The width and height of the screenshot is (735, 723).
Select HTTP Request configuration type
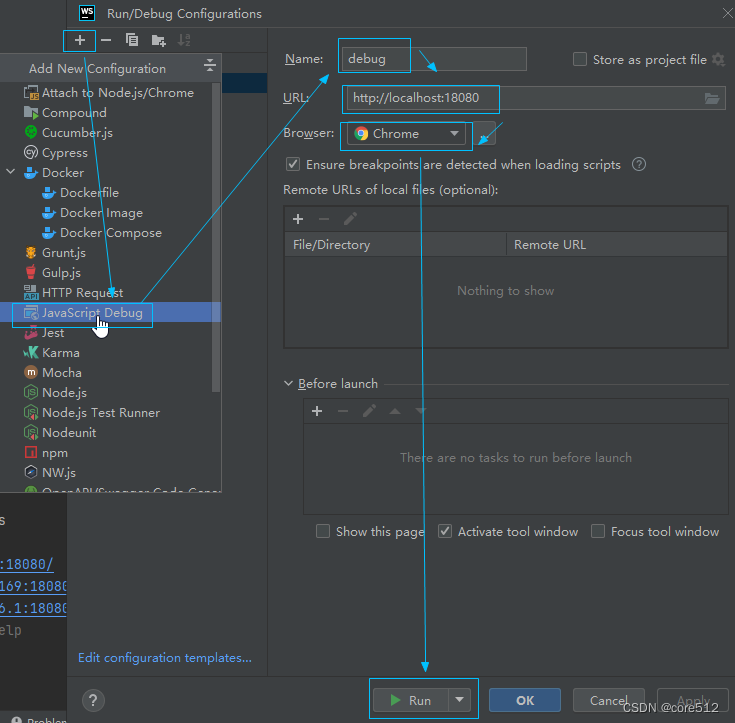coord(73,293)
